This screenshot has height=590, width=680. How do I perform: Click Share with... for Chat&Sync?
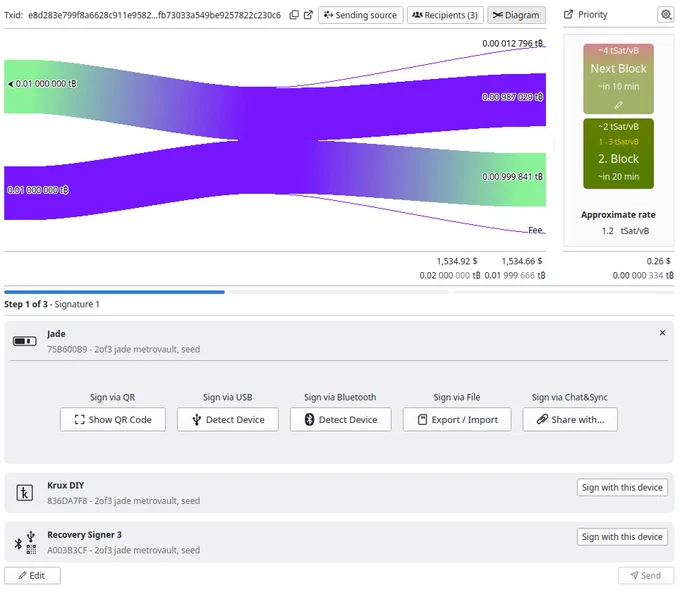[570, 420]
